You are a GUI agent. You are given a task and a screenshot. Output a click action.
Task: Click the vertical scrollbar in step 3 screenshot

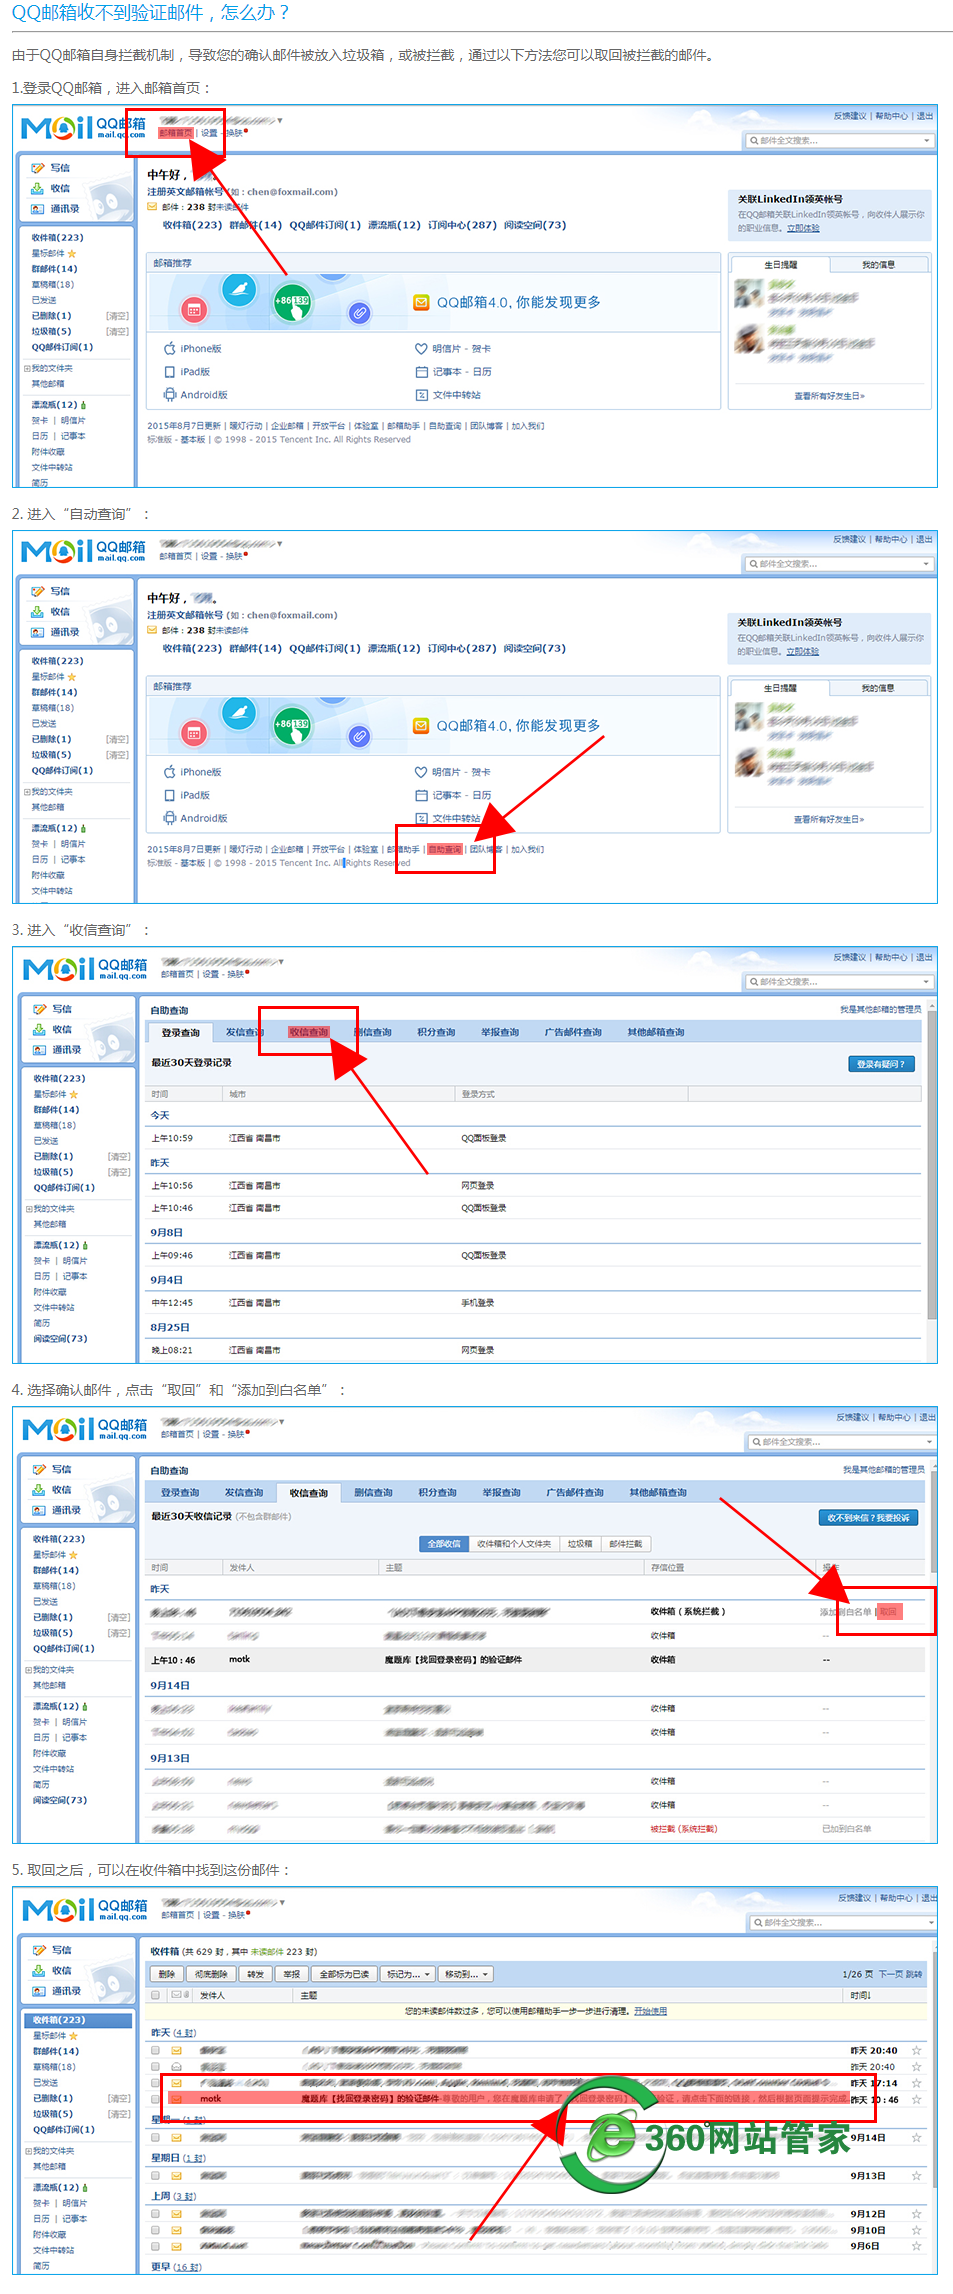click(932, 1165)
